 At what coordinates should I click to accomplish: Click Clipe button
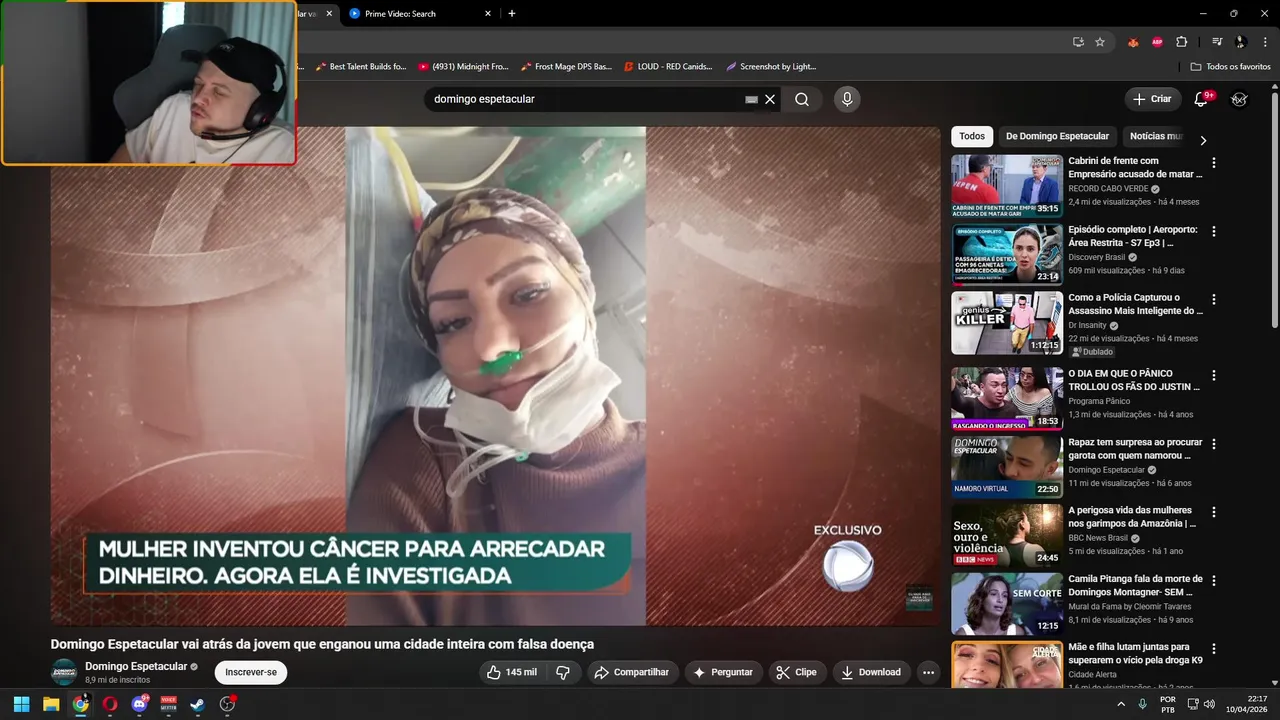click(797, 672)
